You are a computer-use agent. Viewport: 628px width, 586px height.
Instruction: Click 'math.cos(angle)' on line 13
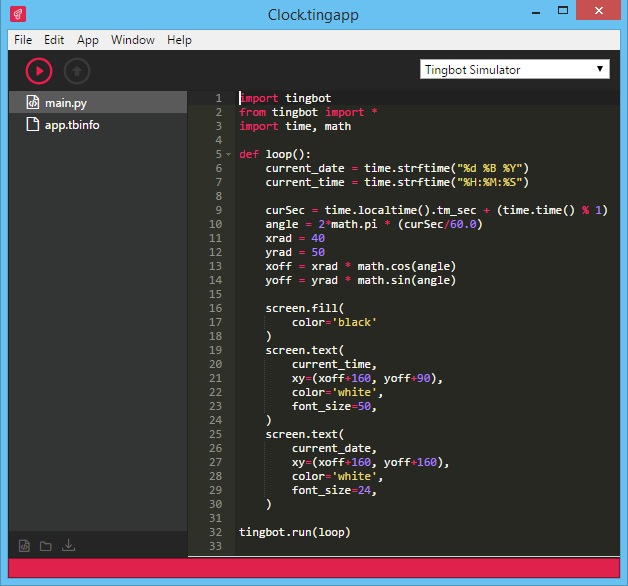pos(407,266)
